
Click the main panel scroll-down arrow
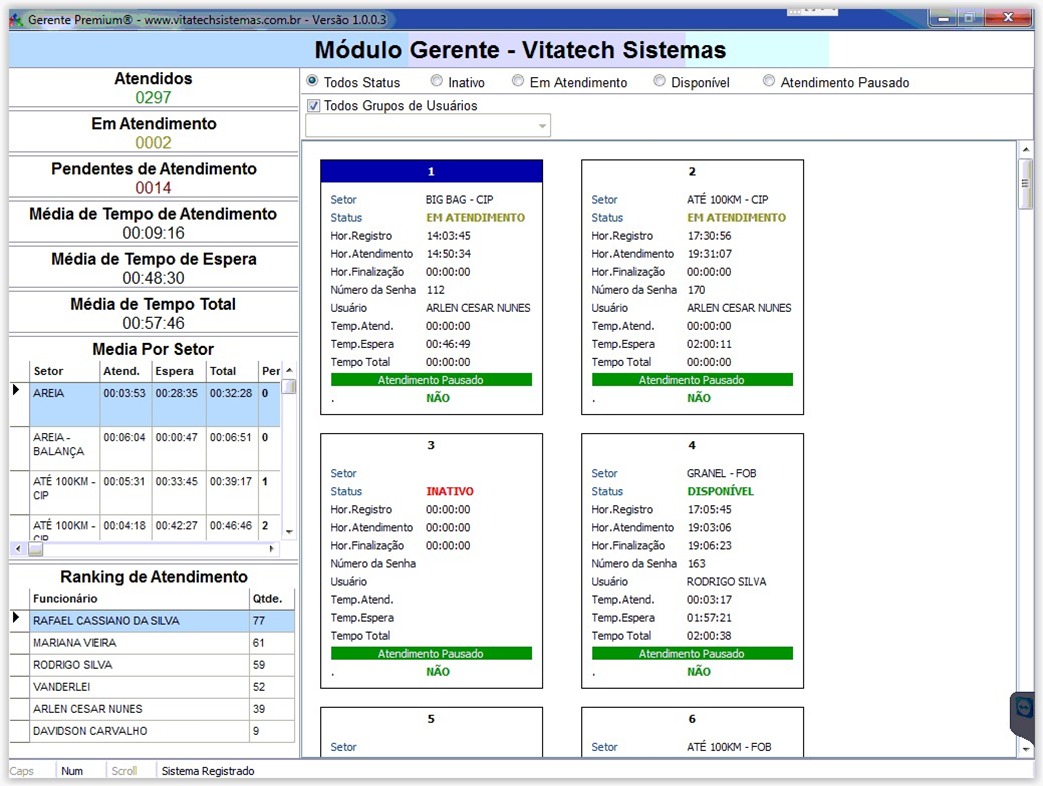[x=1025, y=748]
